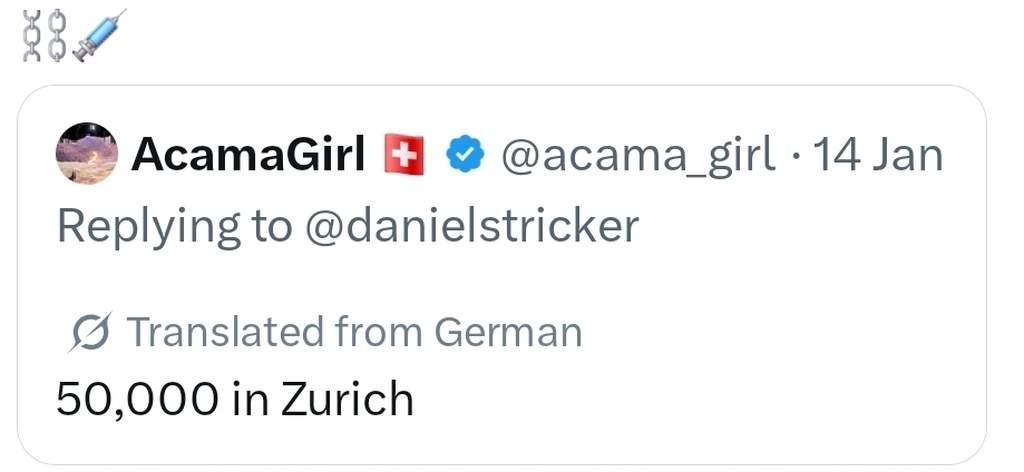Click the tweet text "50,000 in Zurich"

point(235,399)
